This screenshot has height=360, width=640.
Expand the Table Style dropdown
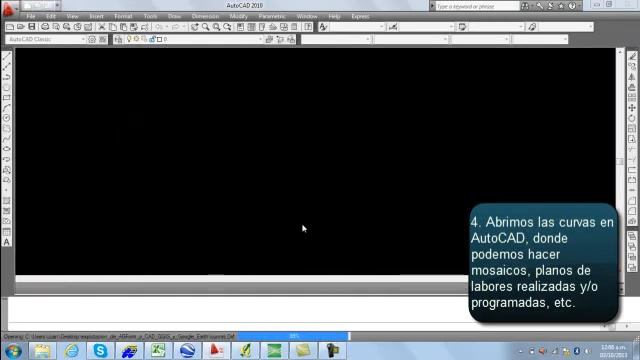point(520,27)
